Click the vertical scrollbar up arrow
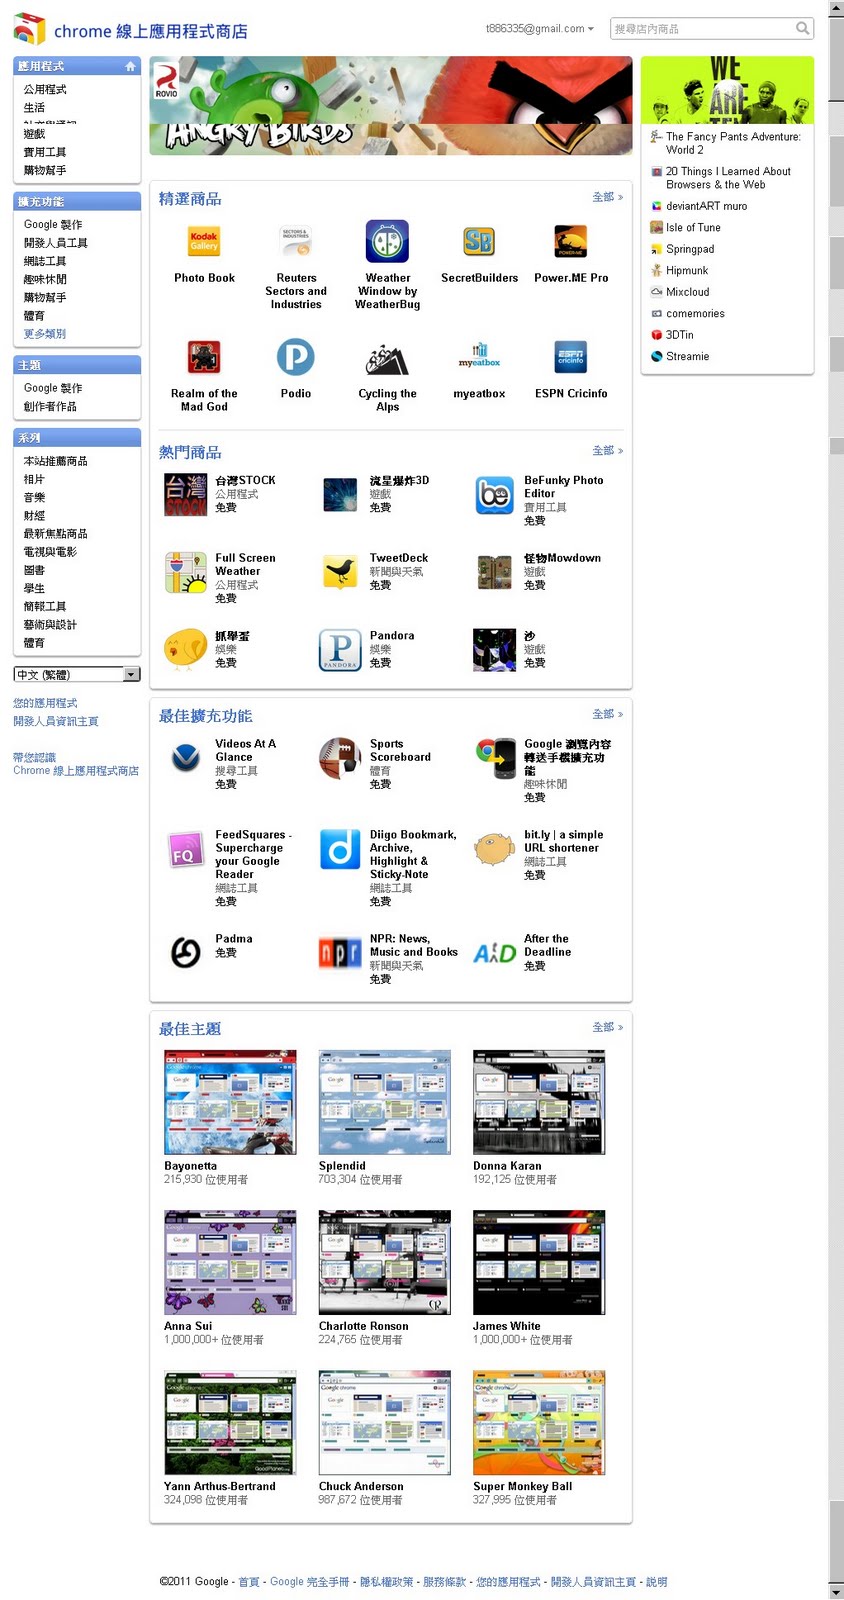Viewport: 844px width, 1600px height. [x=836, y=8]
